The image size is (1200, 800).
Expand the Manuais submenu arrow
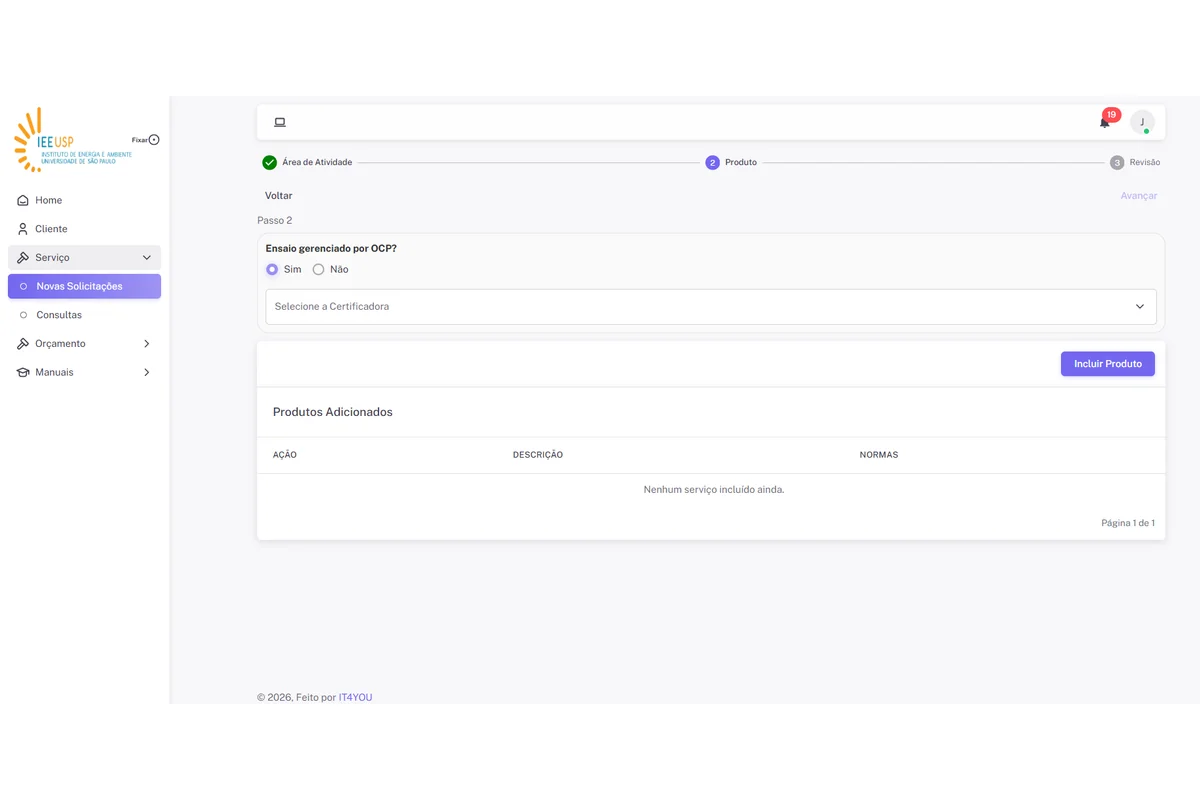147,372
